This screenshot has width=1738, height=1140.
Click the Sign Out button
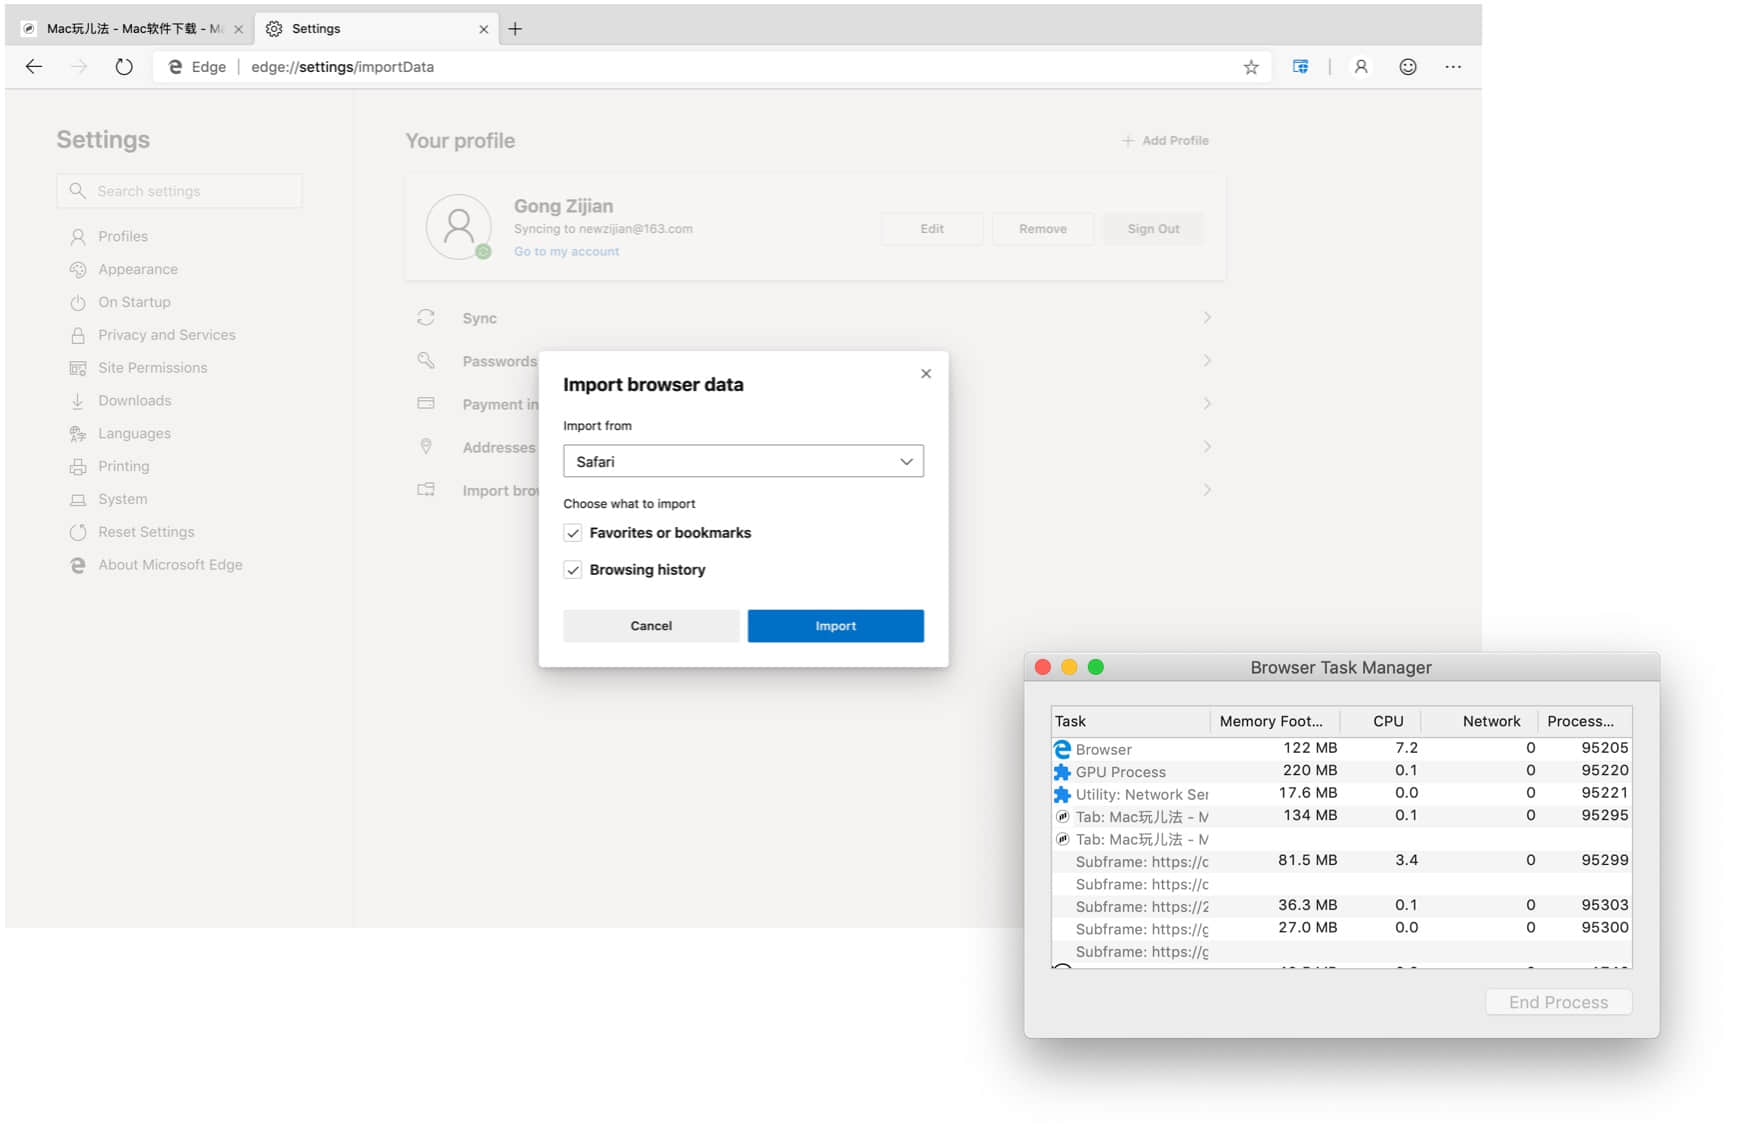(x=1153, y=229)
